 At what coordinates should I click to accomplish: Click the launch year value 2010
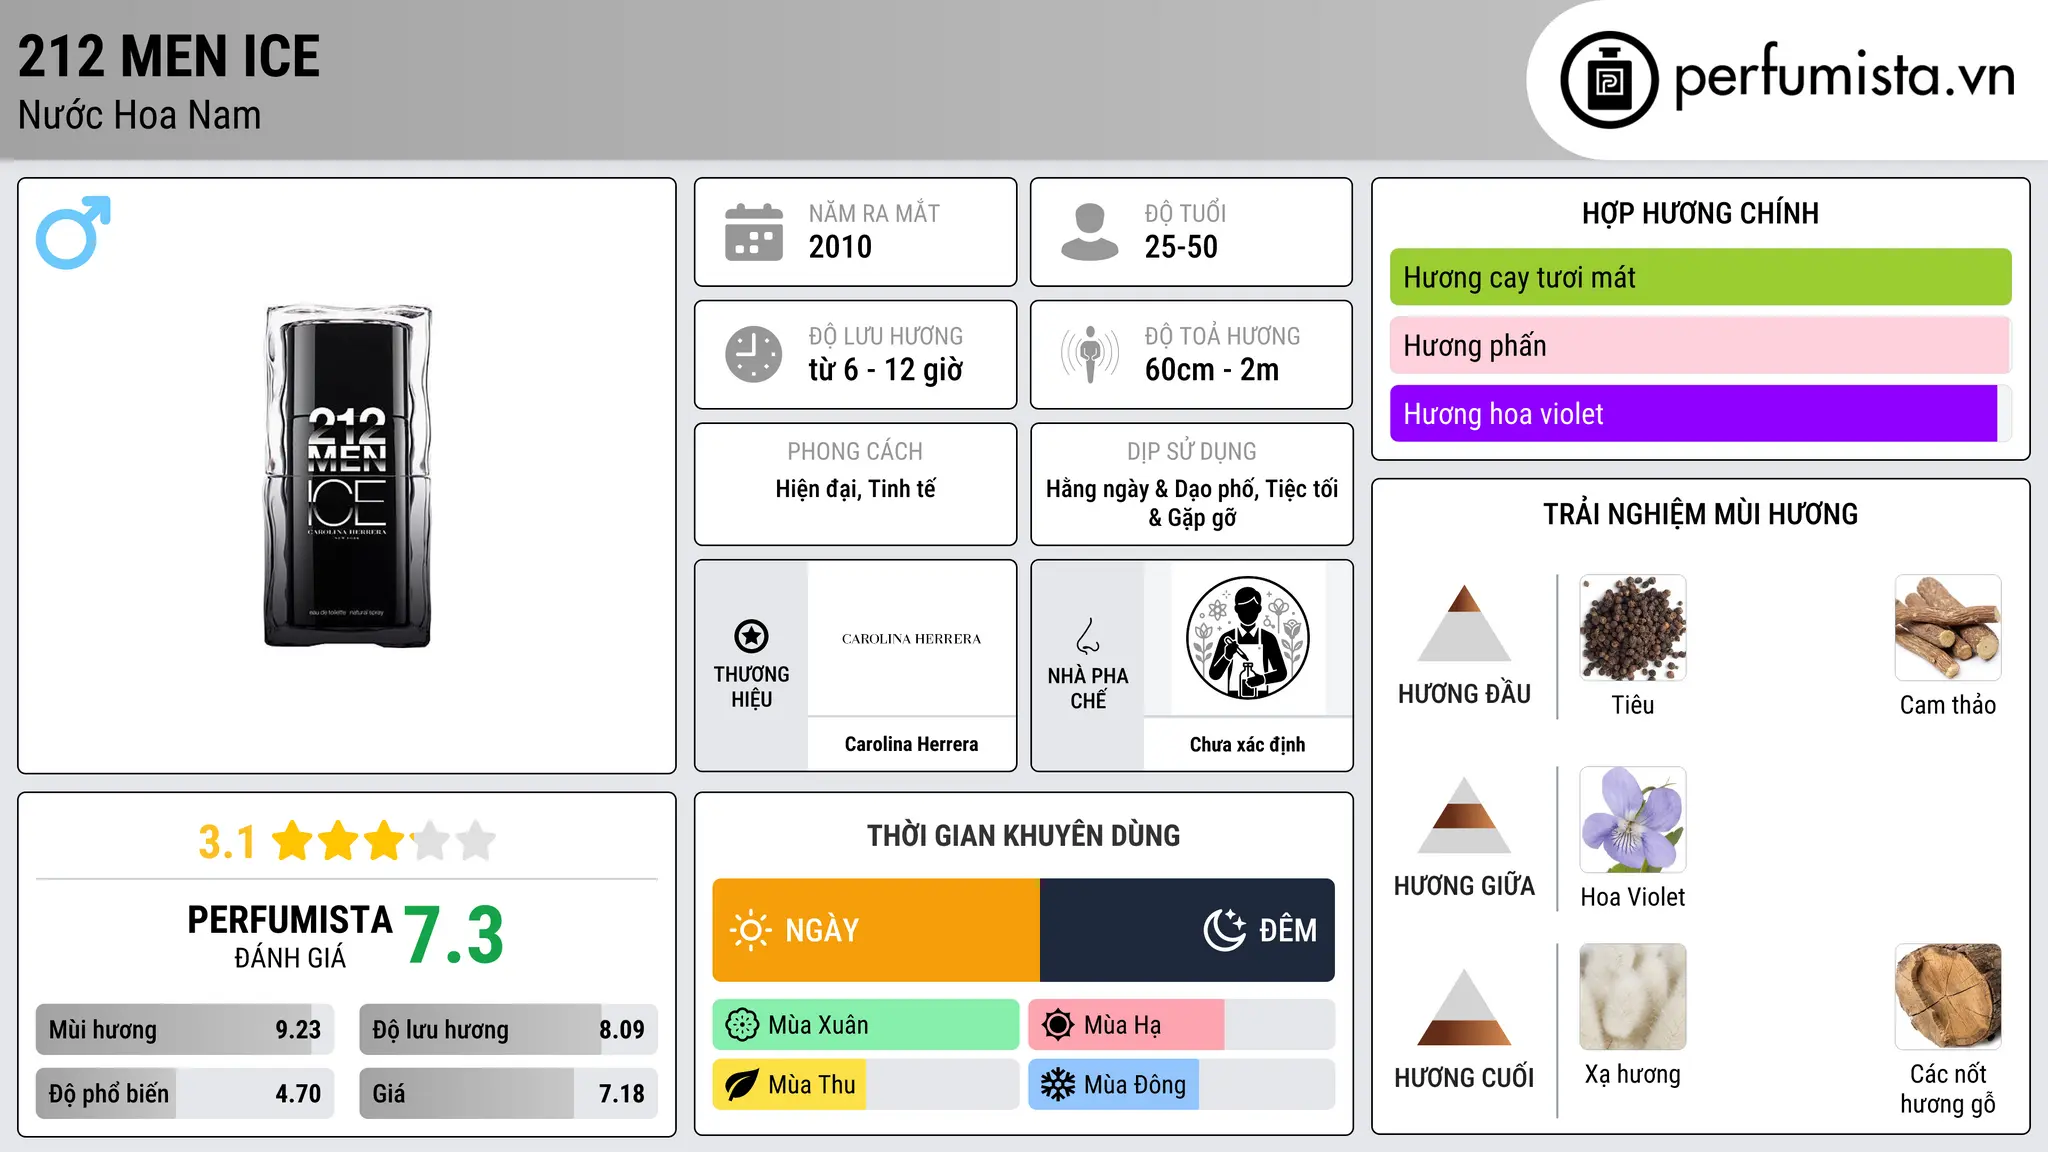[840, 247]
